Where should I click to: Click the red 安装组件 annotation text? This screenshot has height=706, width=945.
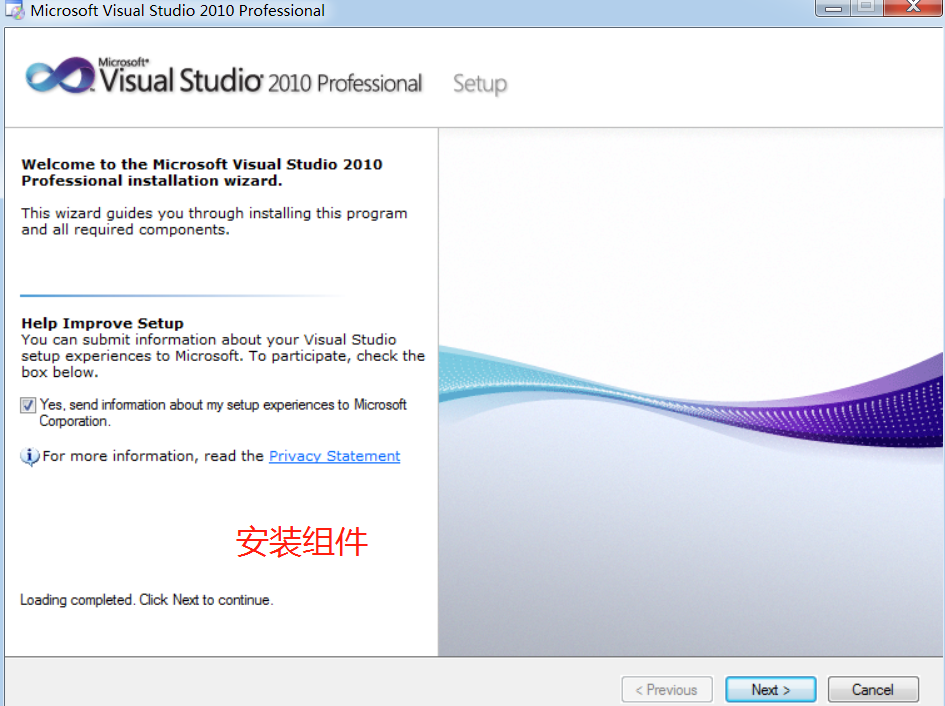point(302,542)
